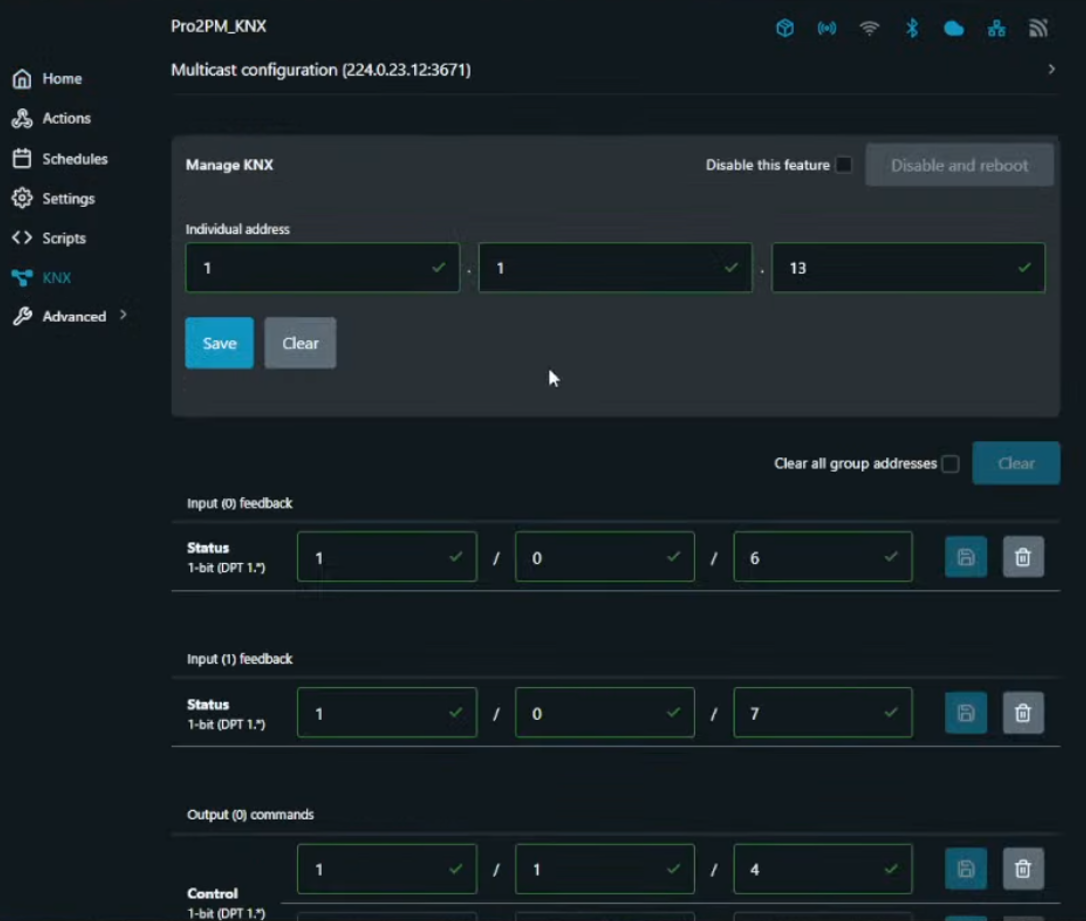Screen dimensions: 1086x921
Task: Click the Bluetooth icon in the header
Action: point(911,28)
